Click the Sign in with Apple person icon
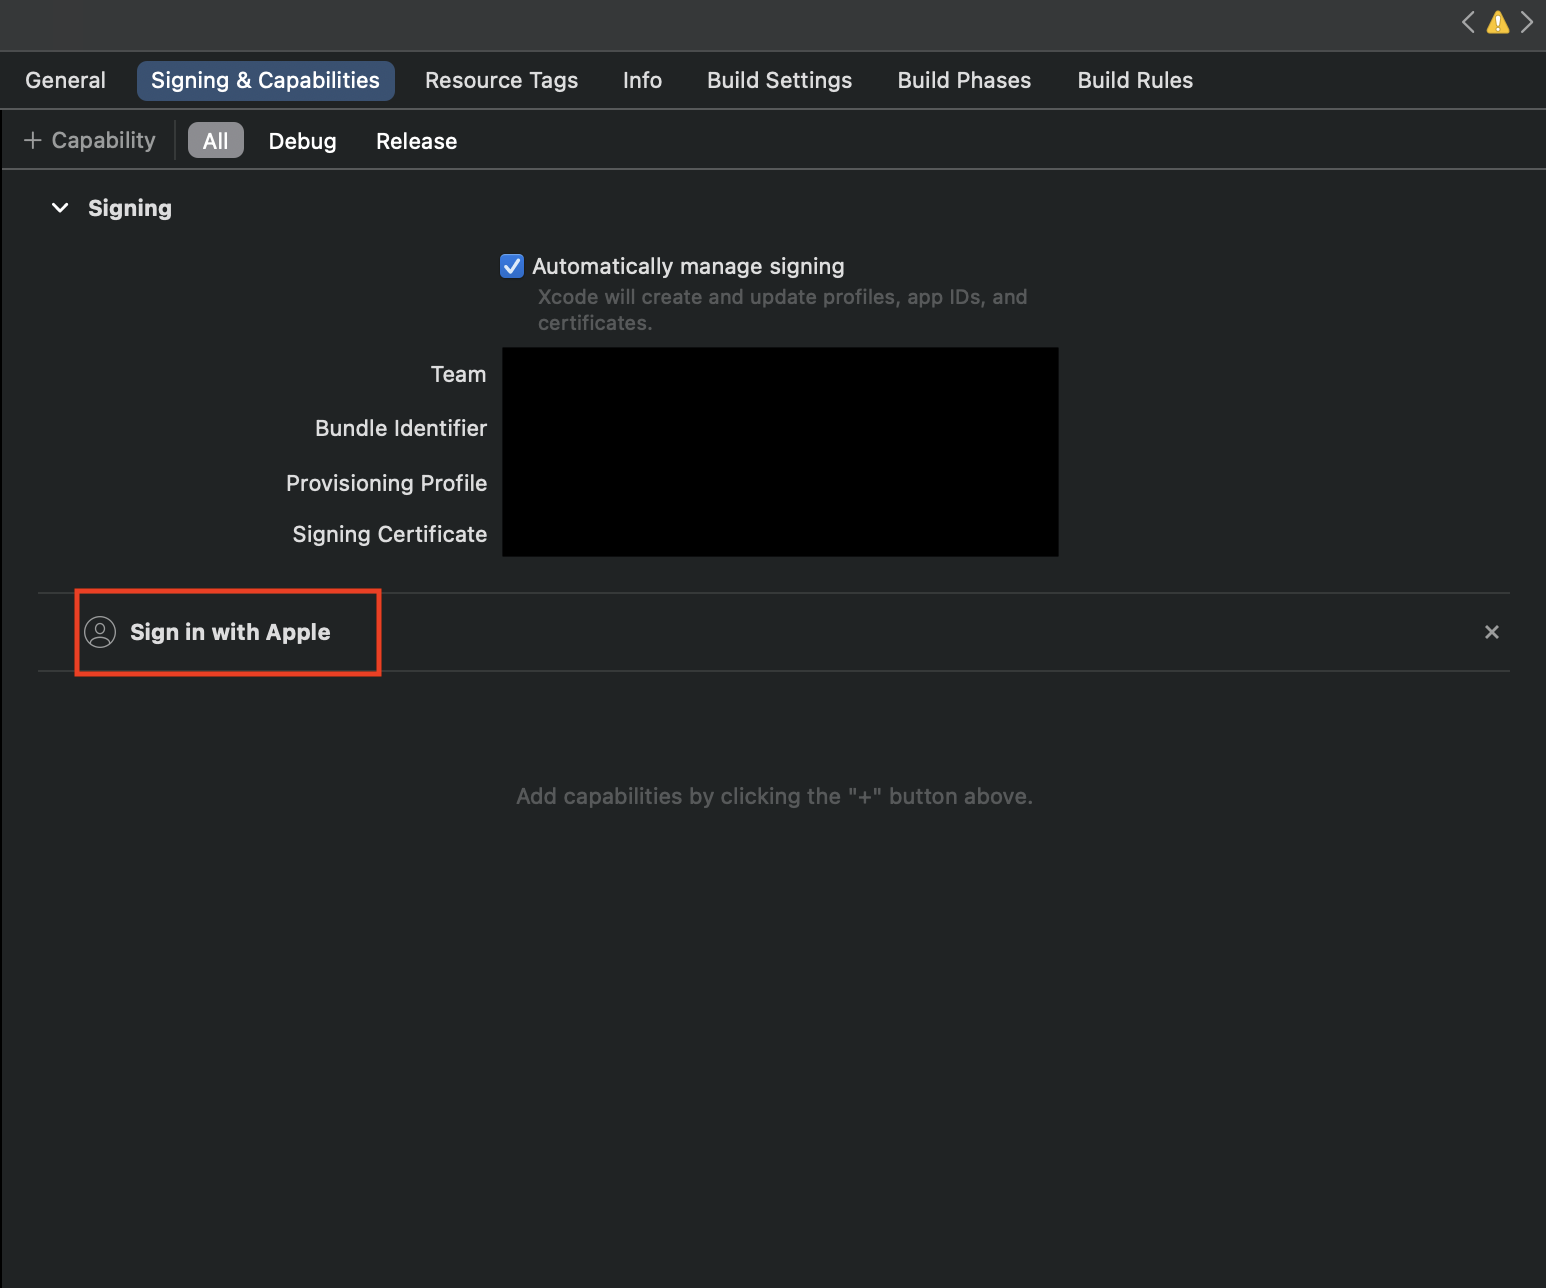Image resolution: width=1546 pixels, height=1288 pixels. 100,632
